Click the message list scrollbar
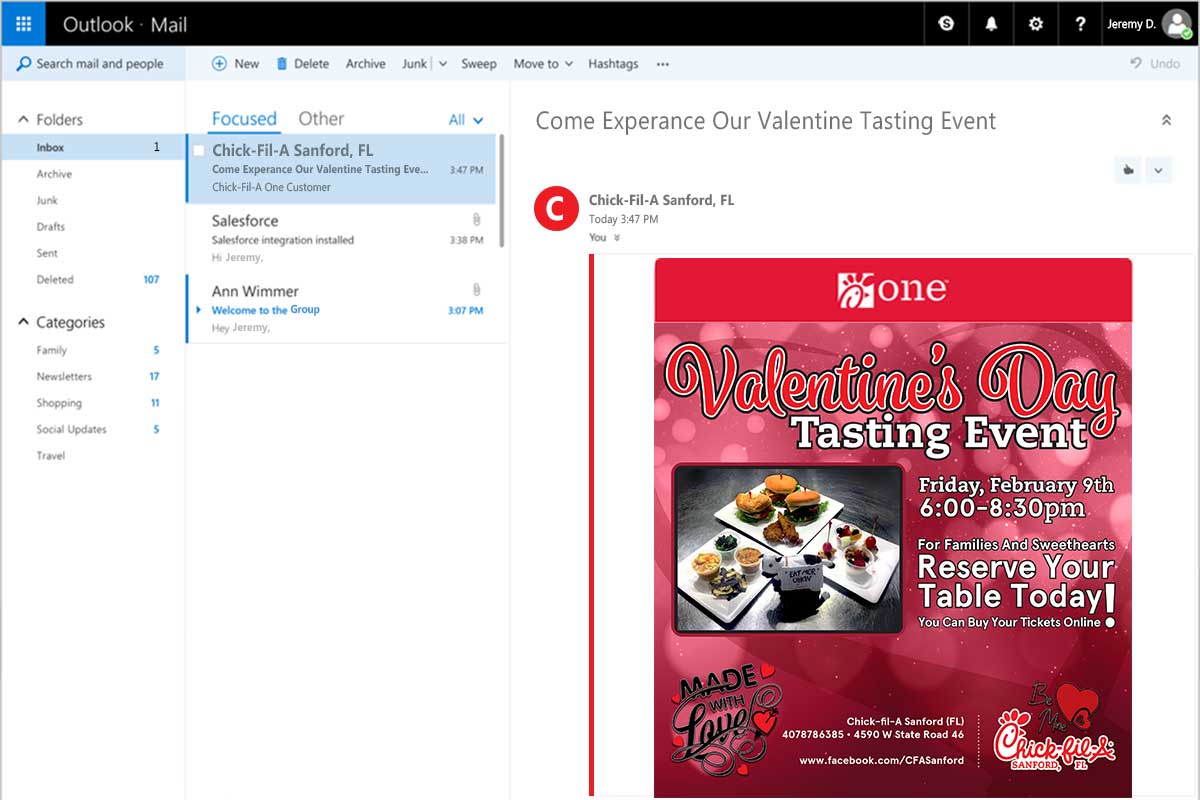 tap(501, 190)
